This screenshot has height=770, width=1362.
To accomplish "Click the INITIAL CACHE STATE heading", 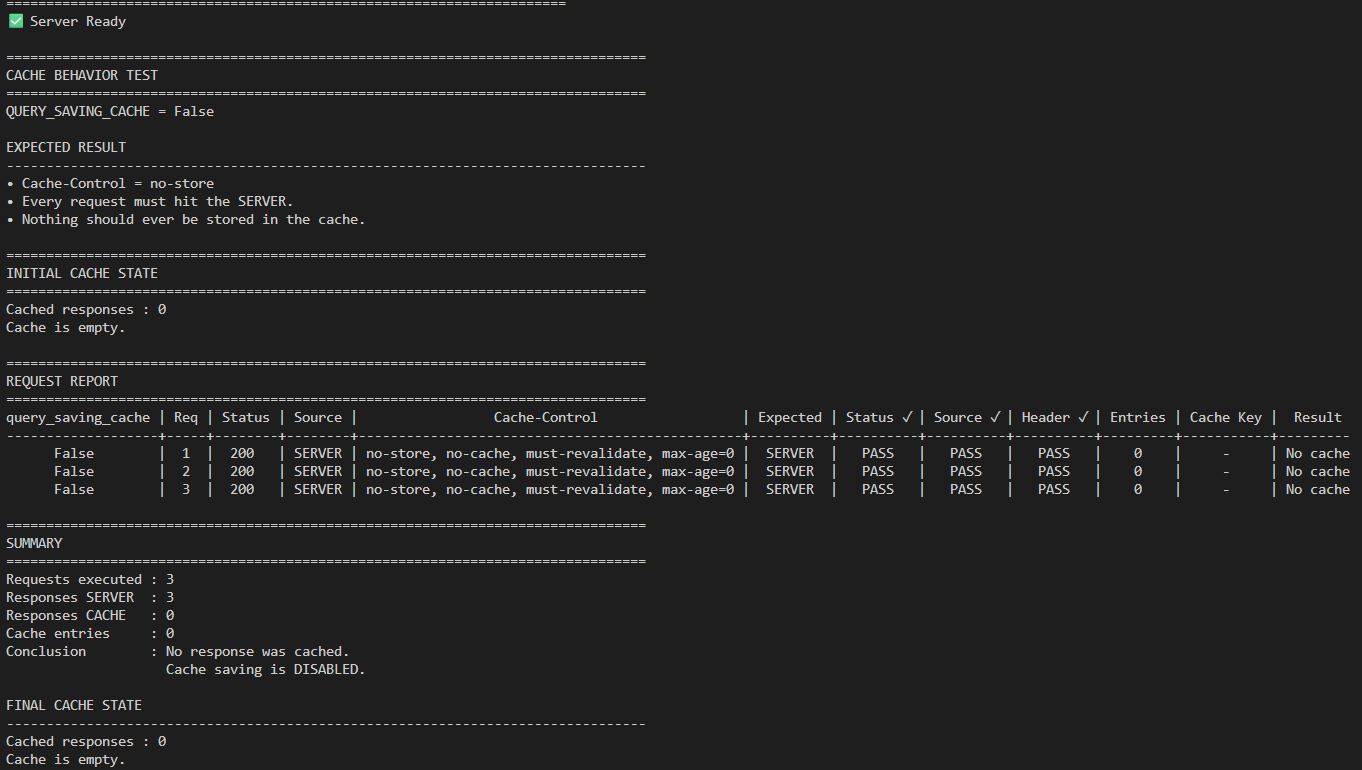I will coord(82,273).
